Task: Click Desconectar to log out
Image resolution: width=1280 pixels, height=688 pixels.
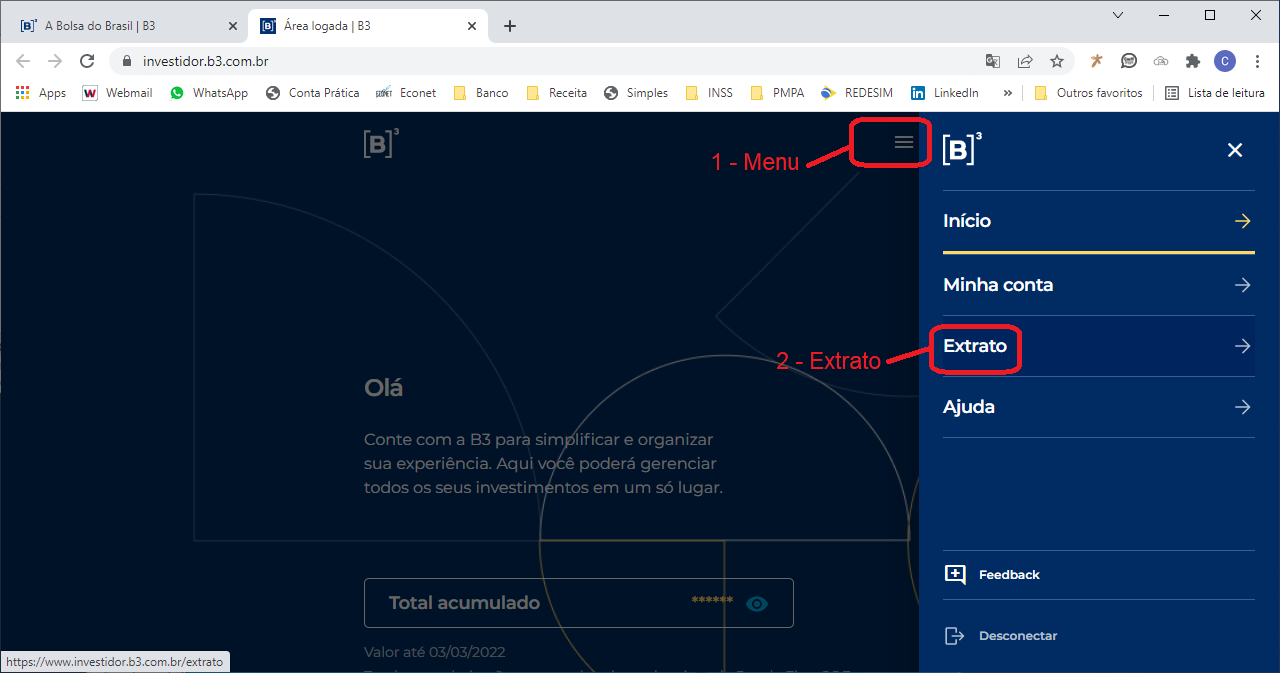Action: (x=1018, y=636)
